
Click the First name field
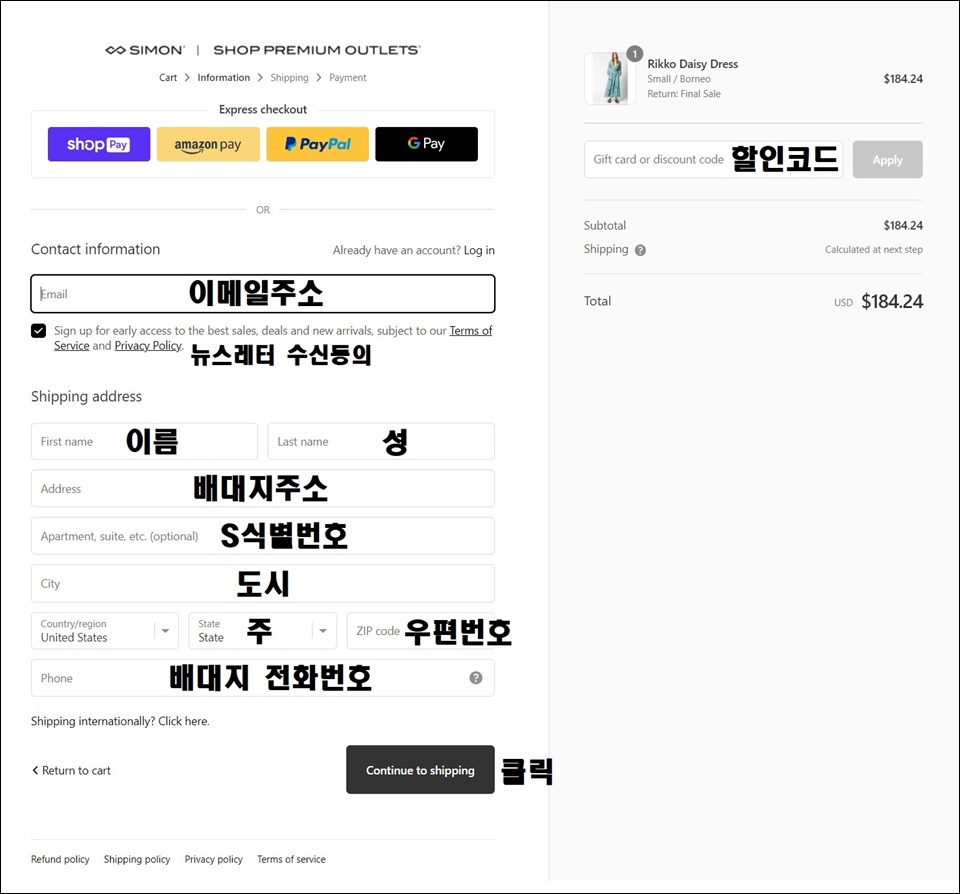(x=144, y=441)
